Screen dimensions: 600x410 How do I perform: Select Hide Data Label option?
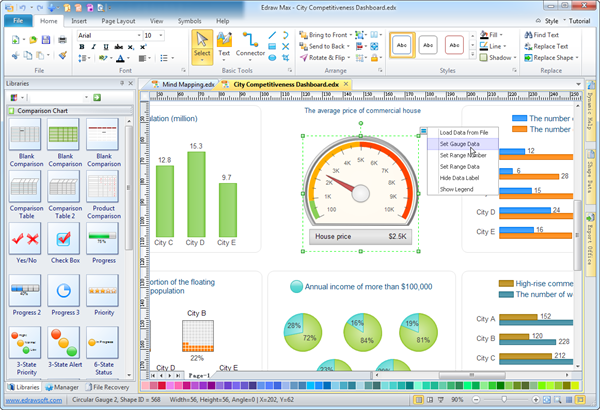click(x=463, y=178)
